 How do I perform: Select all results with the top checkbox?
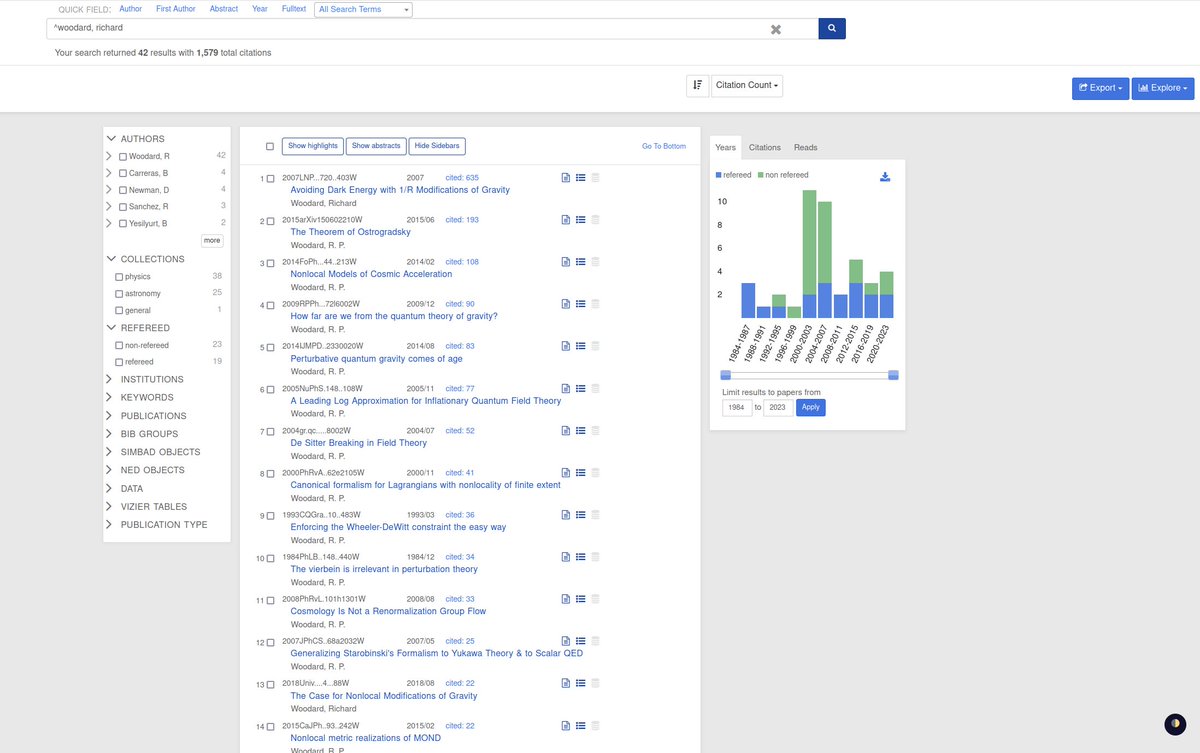click(270, 146)
